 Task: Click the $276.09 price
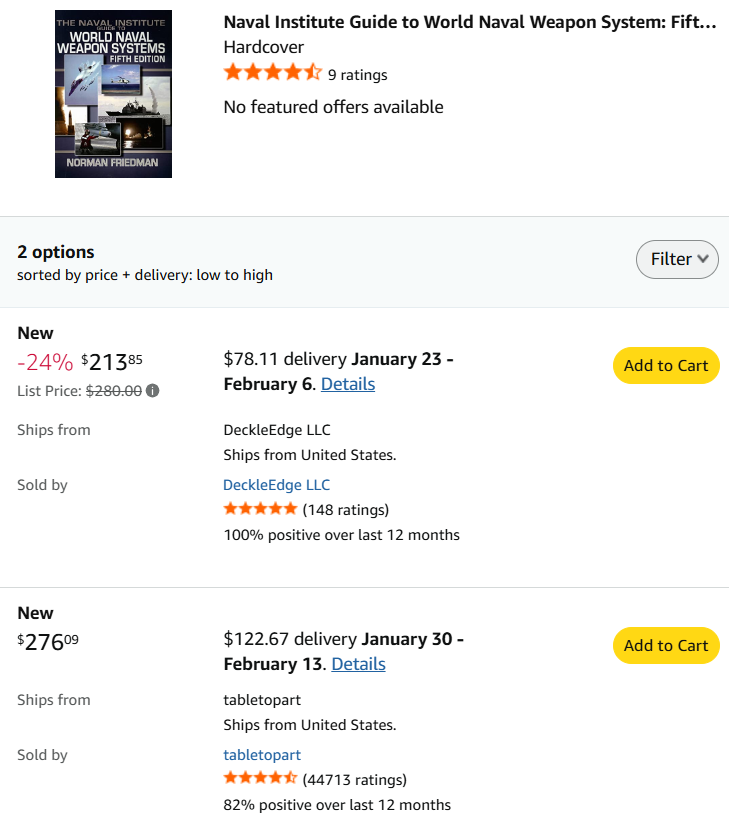pyautogui.click(x=48, y=642)
